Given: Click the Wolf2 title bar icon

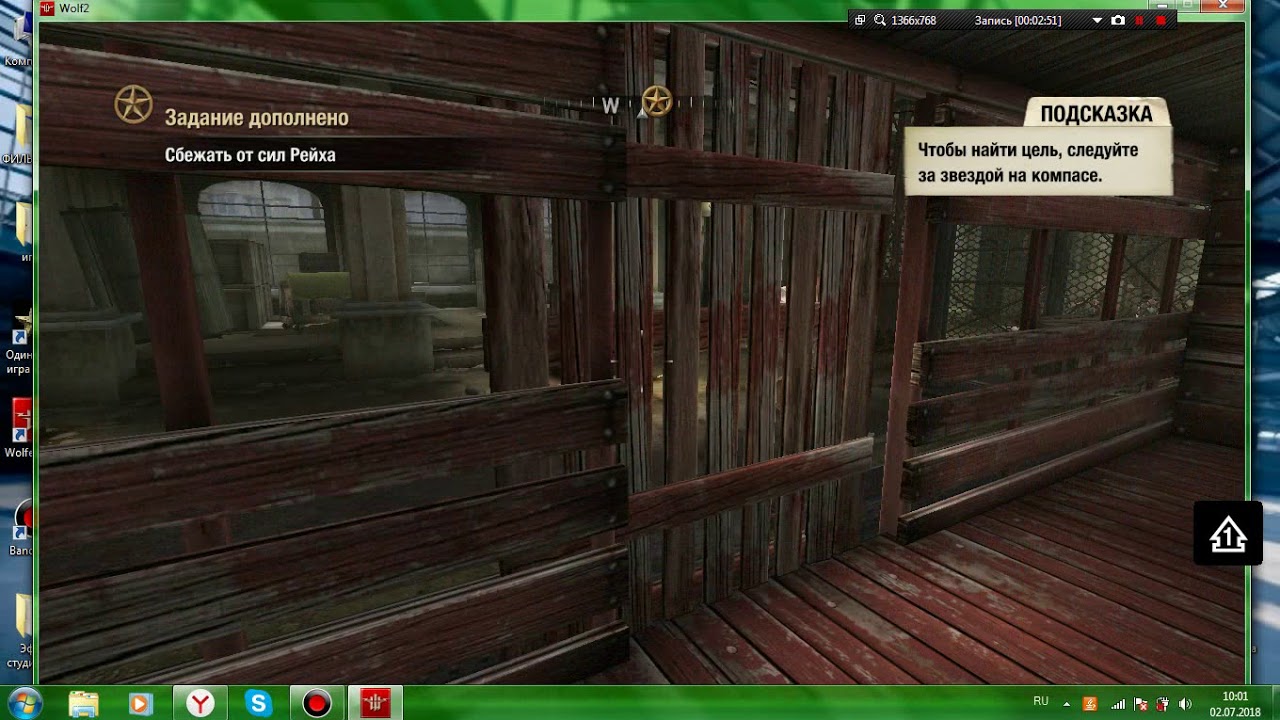Looking at the screenshot, I should 46,9.
